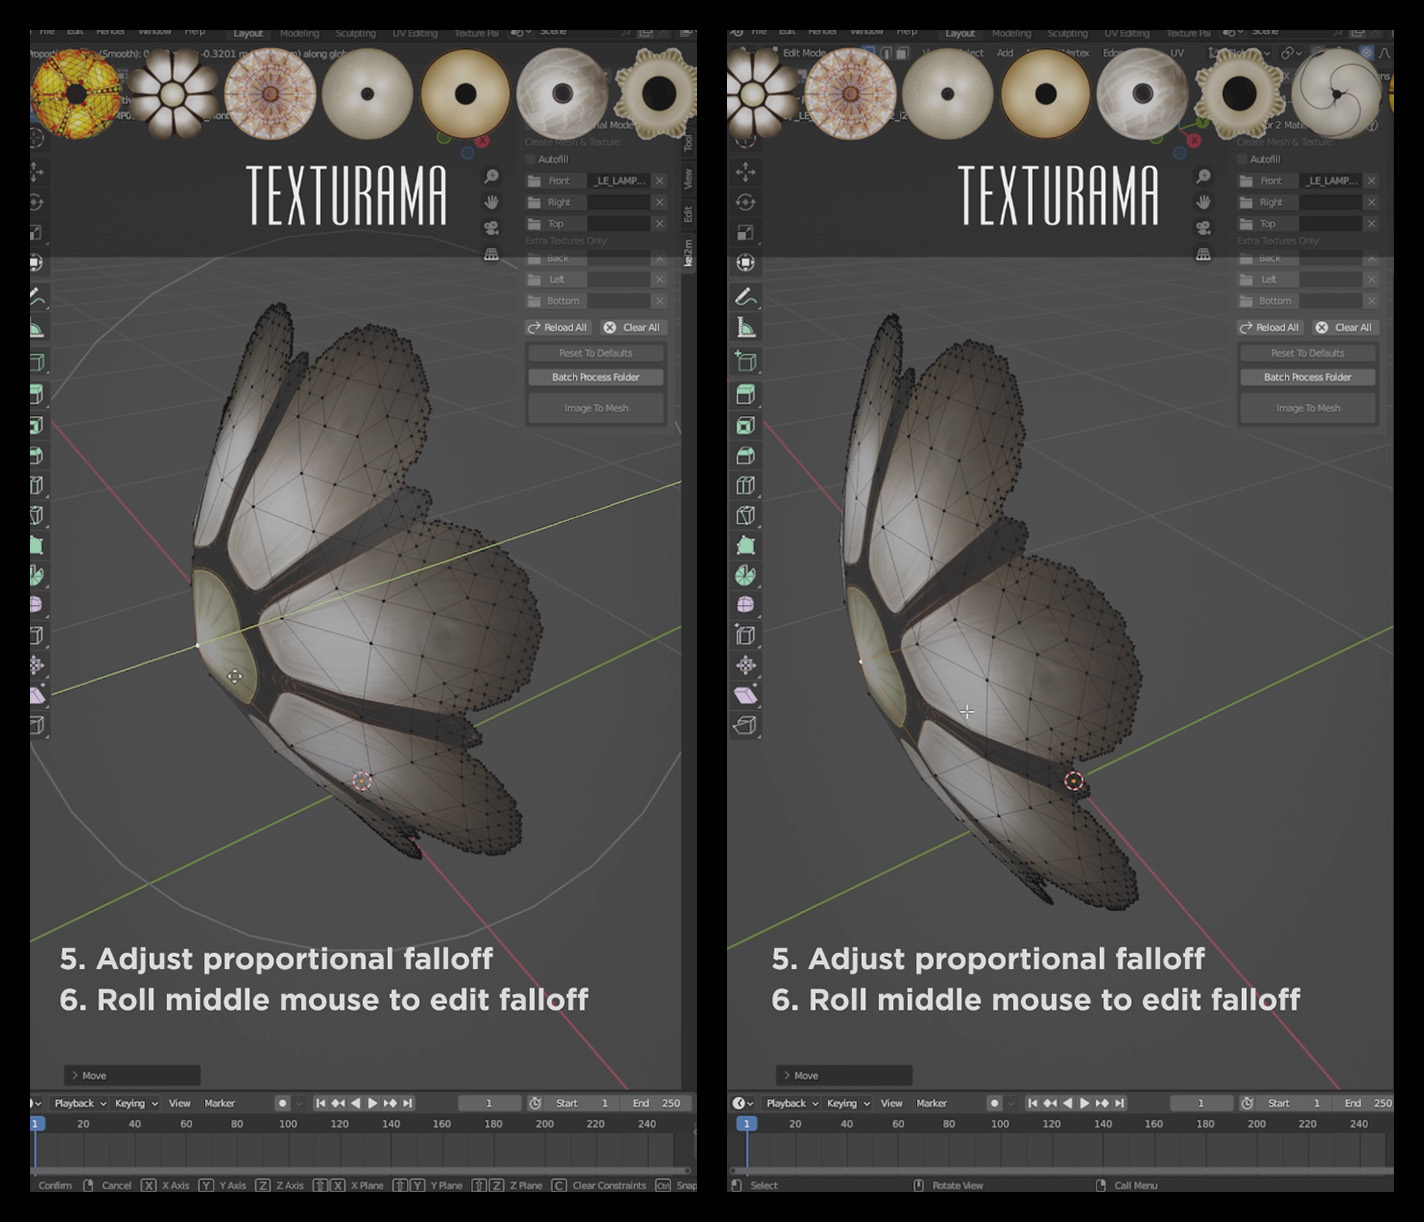The width and height of the screenshot is (1424, 1222).
Task: Open Playback dropdown in left timeline
Action: [79, 1103]
